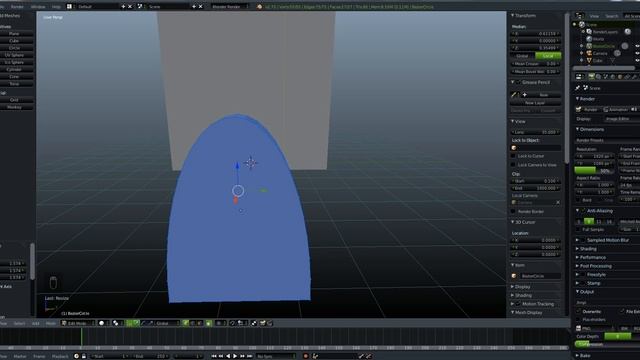The width and height of the screenshot is (640, 360).
Task: Open the viewport Mesh menu
Action: (x=51, y=323)
